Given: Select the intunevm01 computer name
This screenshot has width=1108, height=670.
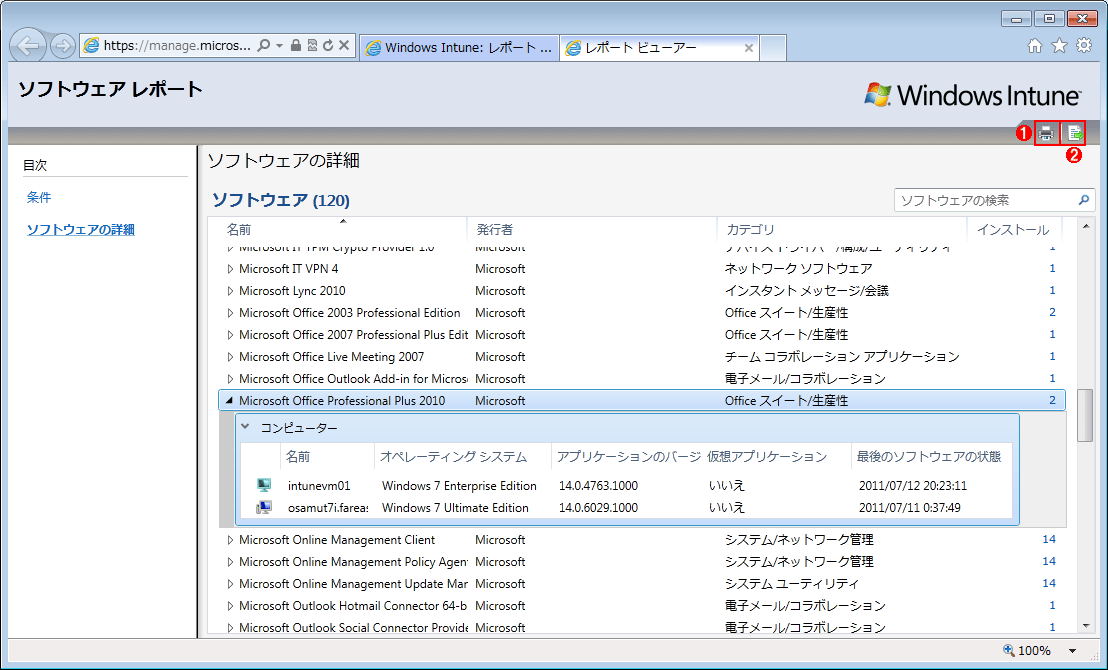Looking at the screenshot, I should click(x=319, y=486).
